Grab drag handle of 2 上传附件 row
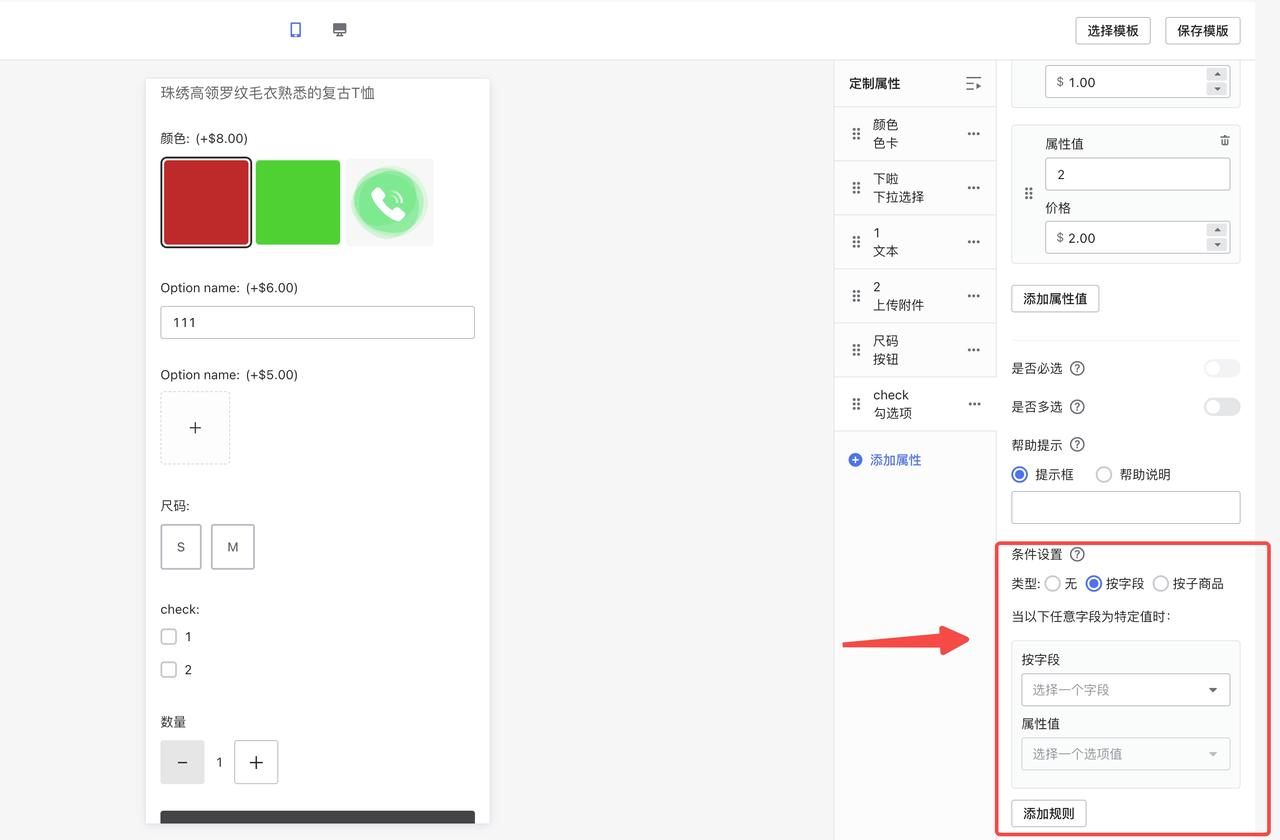 tap(856, 296)
